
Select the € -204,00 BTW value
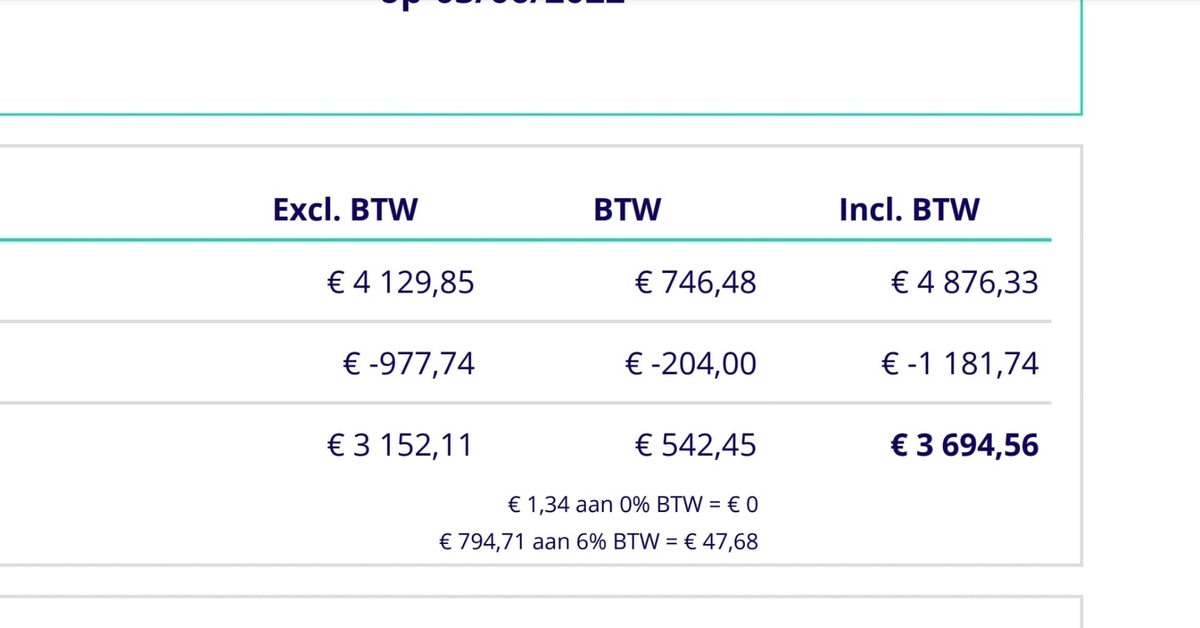[690, 364]
